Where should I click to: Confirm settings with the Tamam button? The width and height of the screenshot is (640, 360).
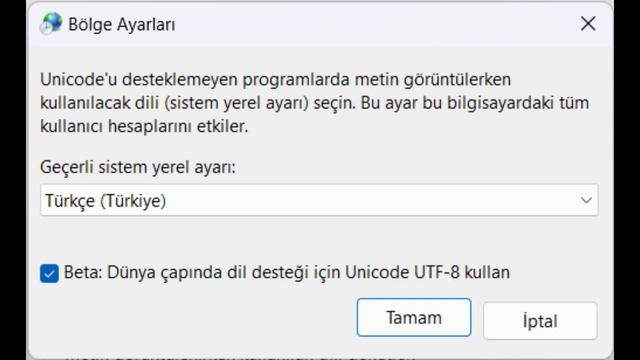click(x=414, y=317)
